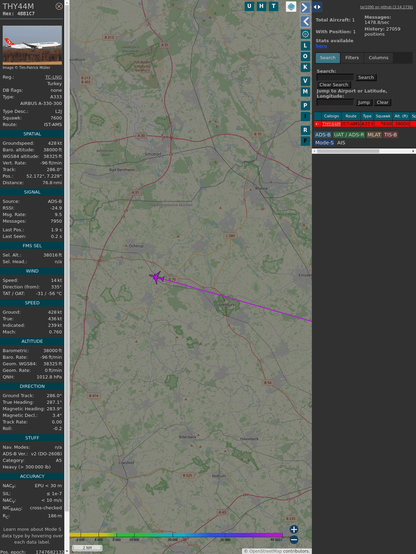Click the ACCURACY section header
This screenshot has height=554, width=416.
click(32, 476)
